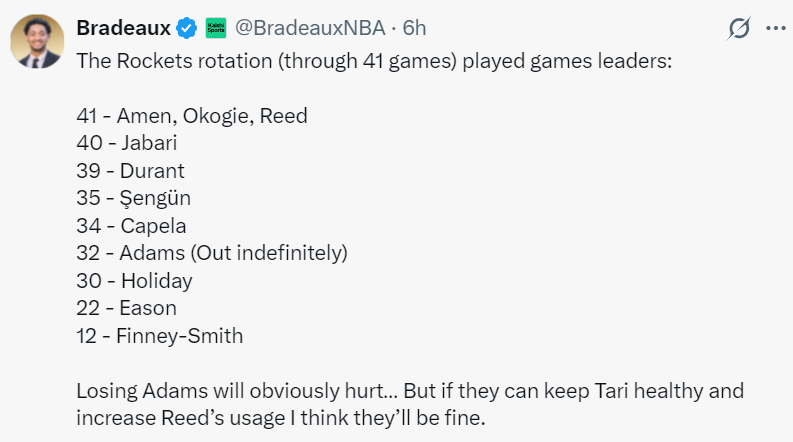Click the "35 - Şengün" line
This screenshot has height=442, width=793.
(133, 198)
